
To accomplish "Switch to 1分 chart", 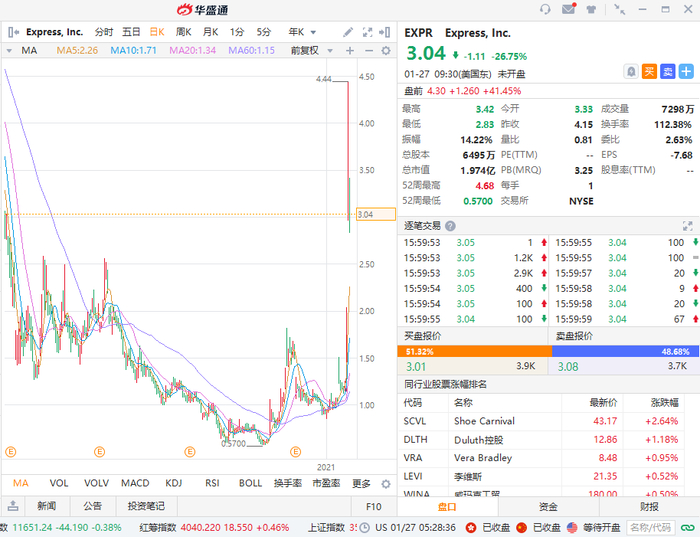I will coord(237,32).
